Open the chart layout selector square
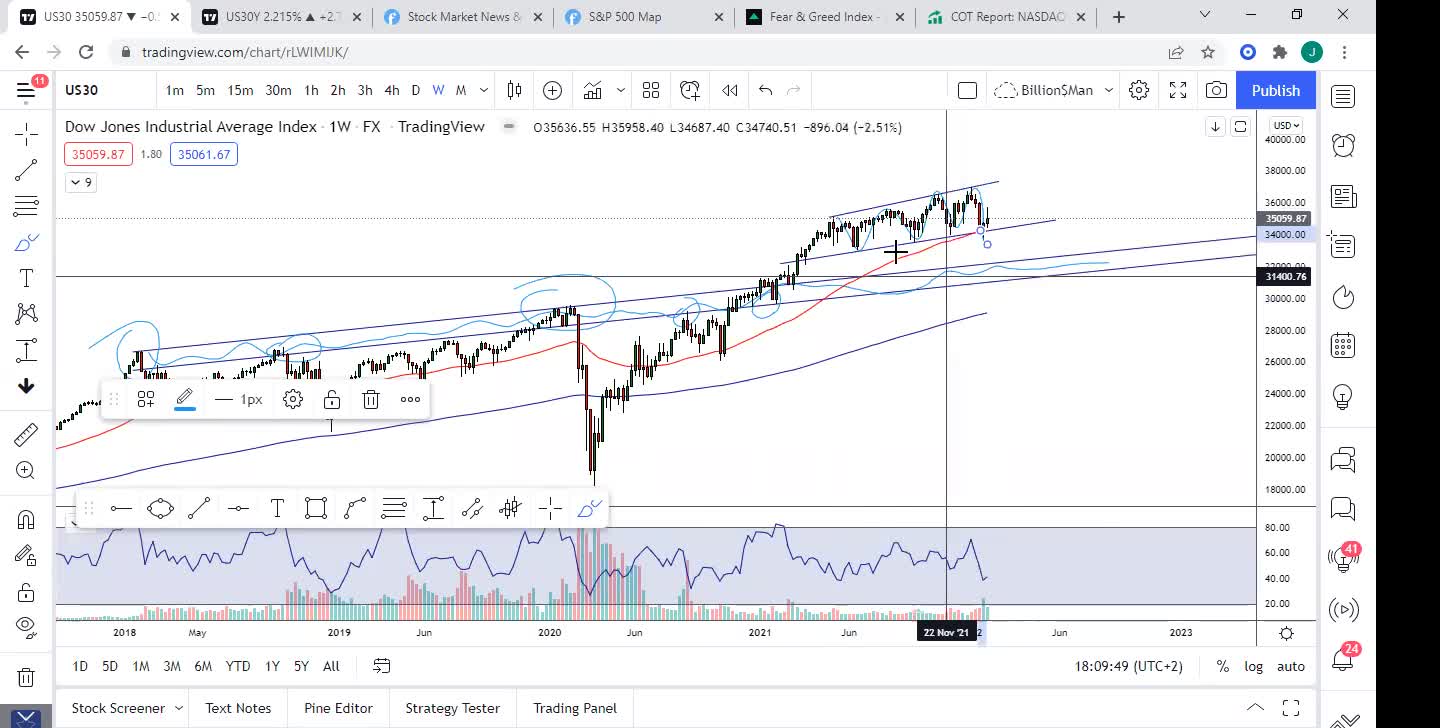1440x728 pixels. point(967,90)
